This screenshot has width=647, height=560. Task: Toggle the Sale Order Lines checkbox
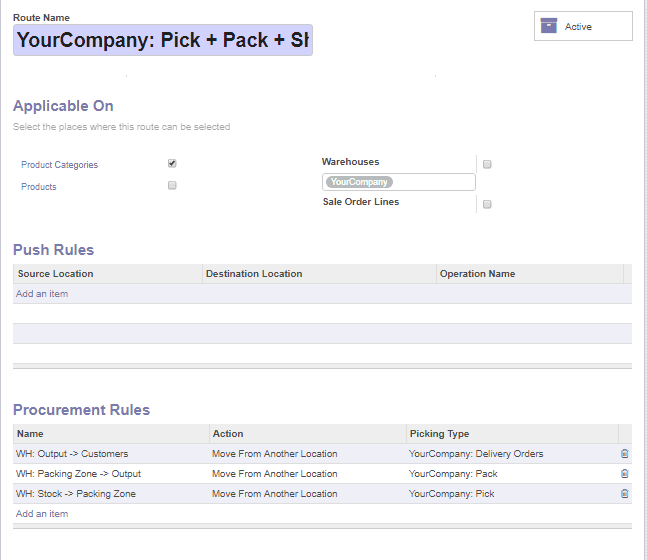coord(487,204)
